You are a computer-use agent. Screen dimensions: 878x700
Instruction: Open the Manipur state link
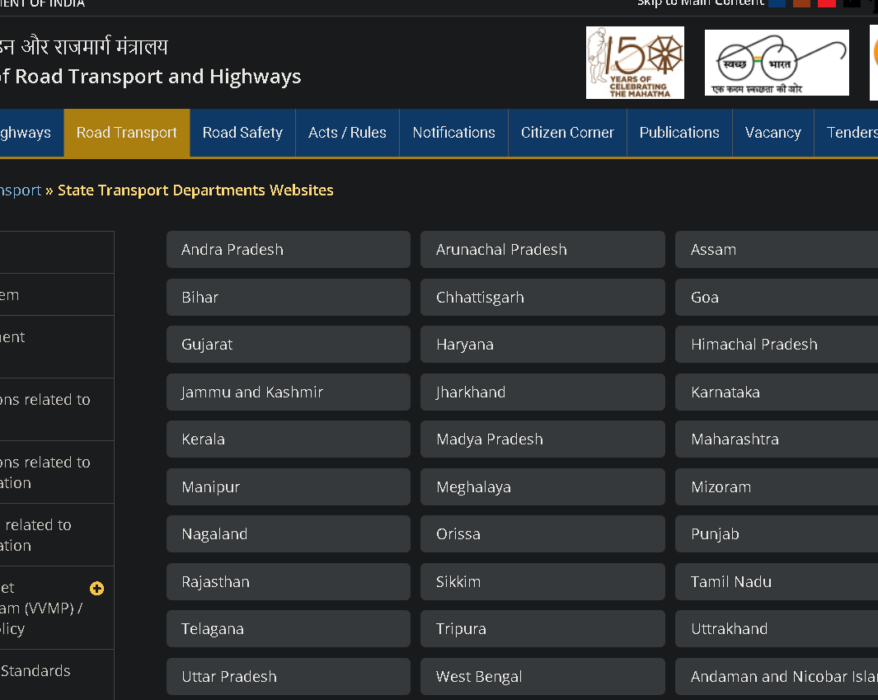click(x=288, y=487)
